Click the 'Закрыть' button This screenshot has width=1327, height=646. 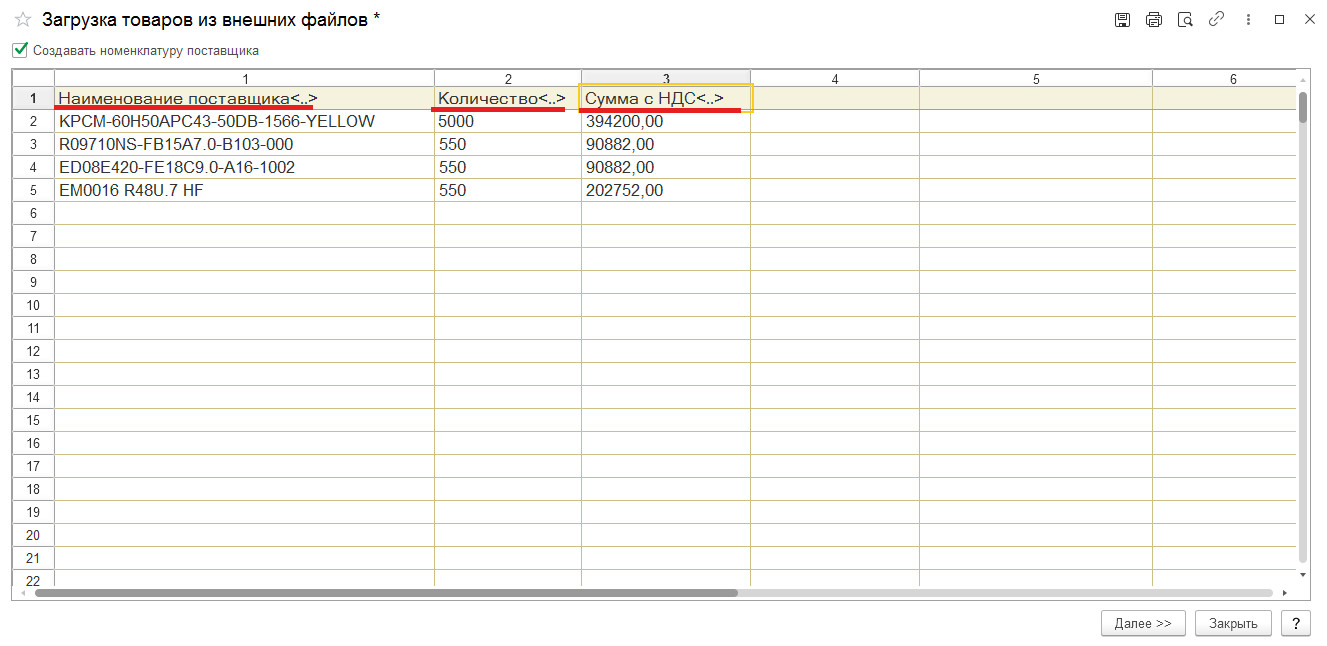pyautogui.click(x=1232, y=623)
